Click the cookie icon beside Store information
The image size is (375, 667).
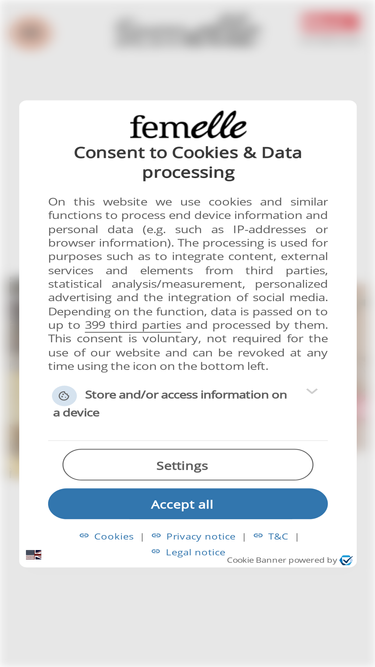coord(64,396)
